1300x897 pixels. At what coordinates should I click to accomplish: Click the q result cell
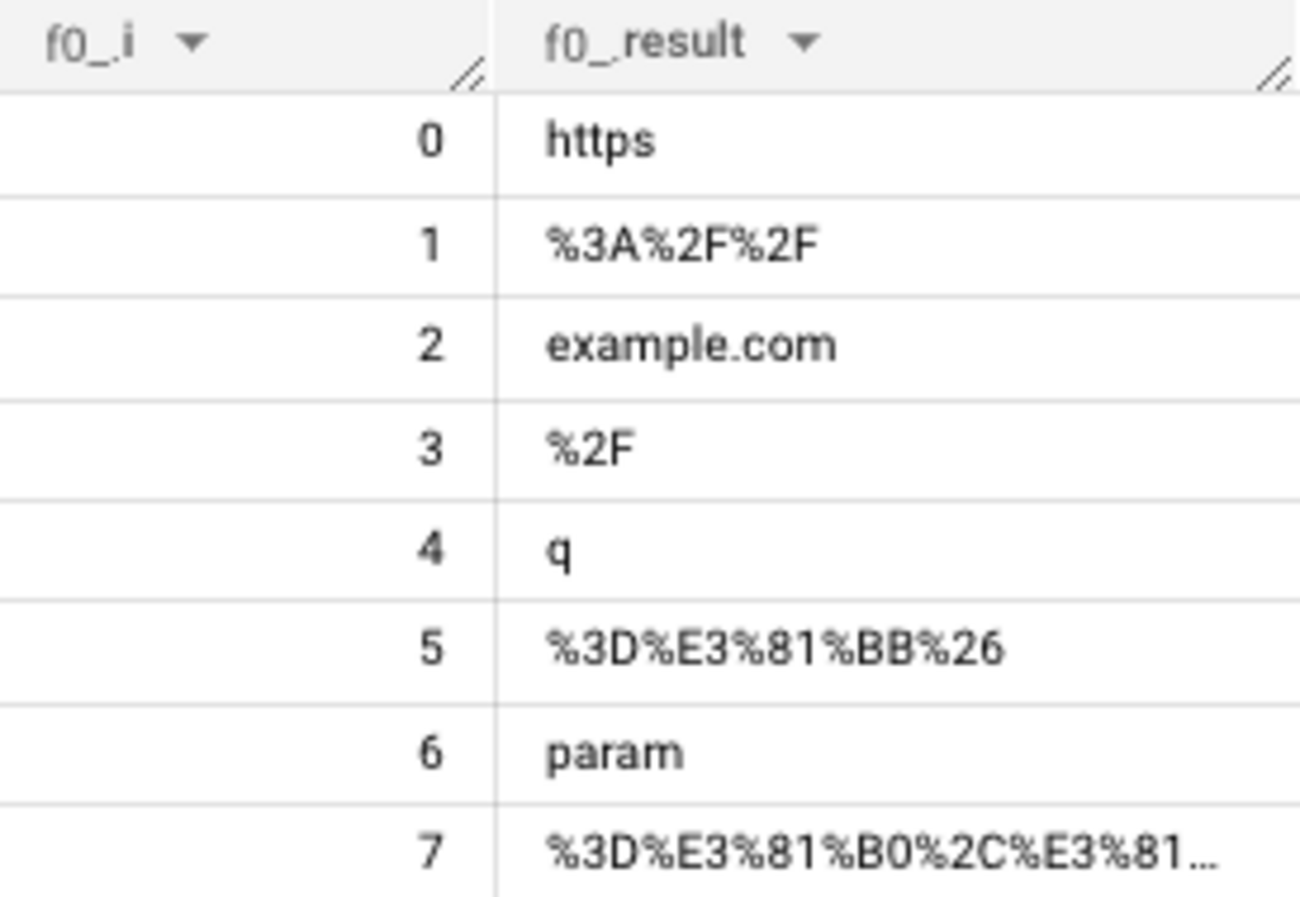pyautogui.click(x=559, y=550)
